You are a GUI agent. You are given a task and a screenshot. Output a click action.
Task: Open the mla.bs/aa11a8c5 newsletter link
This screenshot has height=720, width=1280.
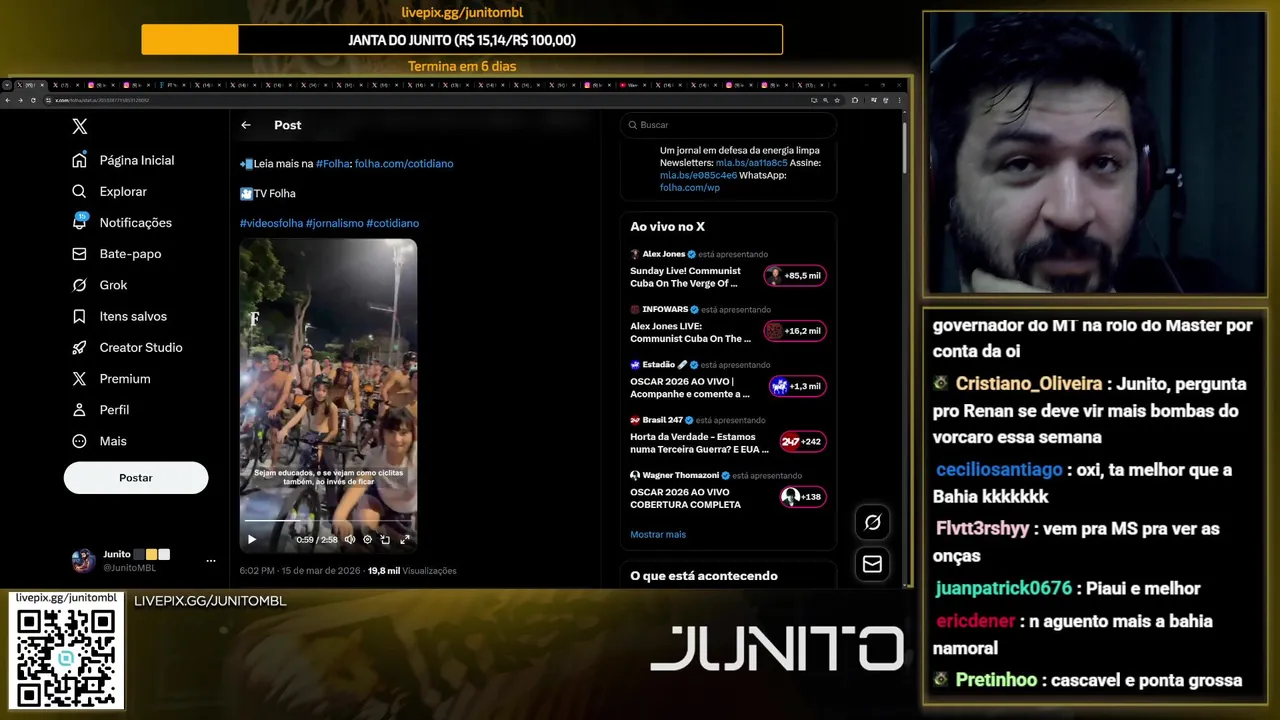pyautogui.click(x=752, y=163)
